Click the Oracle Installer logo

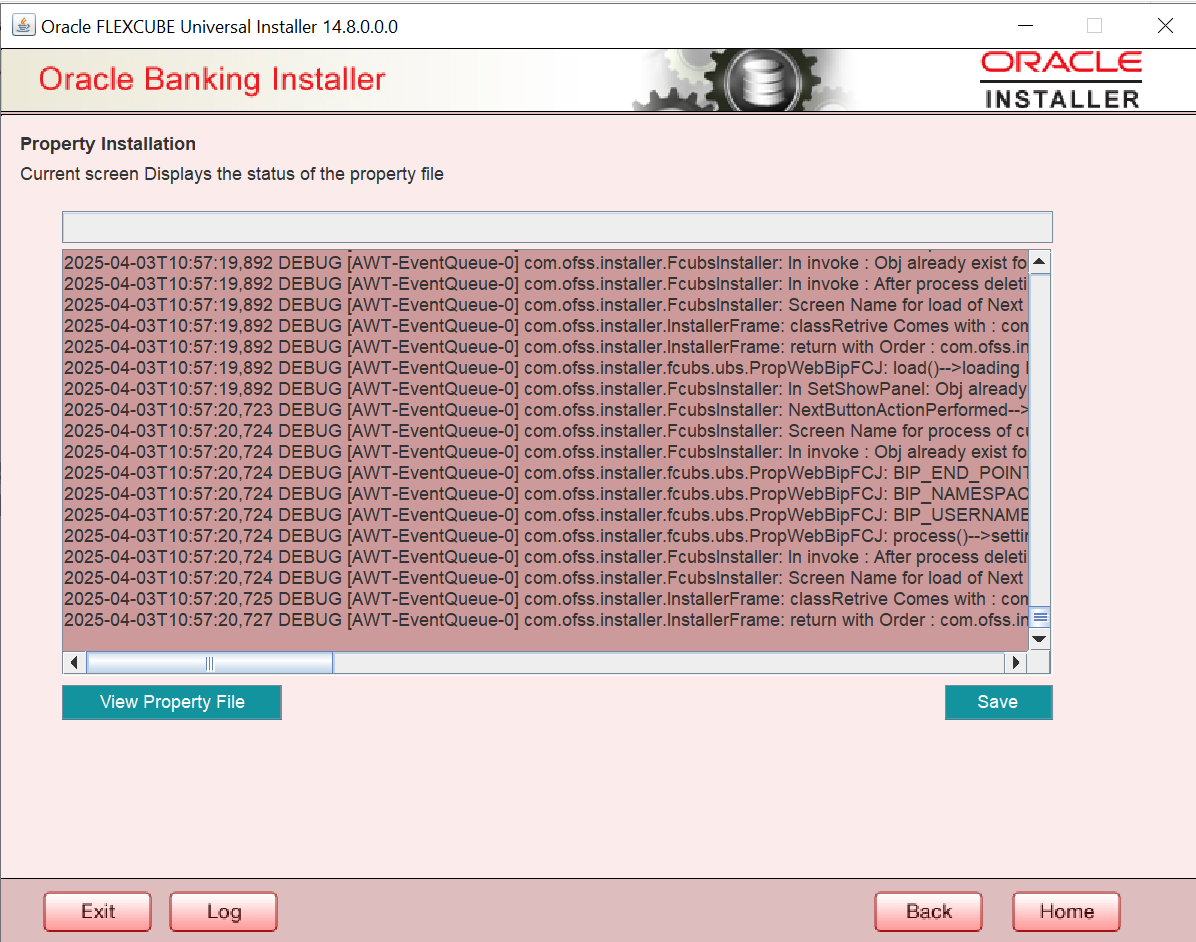click(x=1061, y=80)
